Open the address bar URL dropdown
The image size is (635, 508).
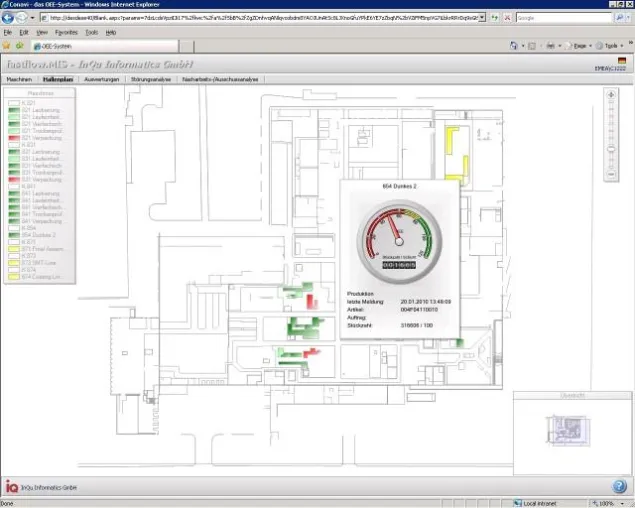tap(482, 18)
